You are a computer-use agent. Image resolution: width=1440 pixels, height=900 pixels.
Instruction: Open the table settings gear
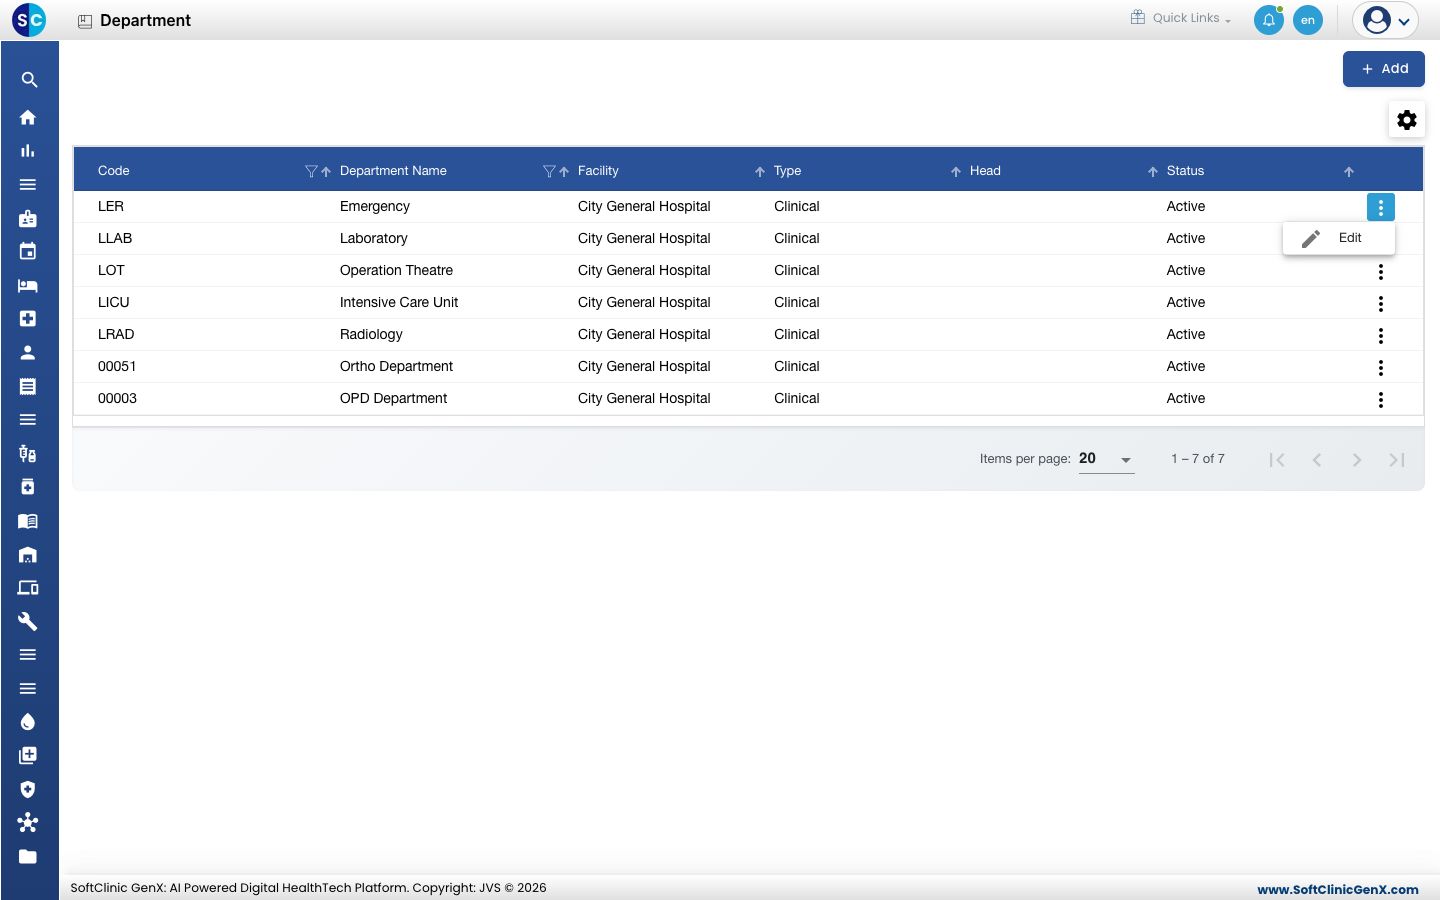(x=1407, y=120)
